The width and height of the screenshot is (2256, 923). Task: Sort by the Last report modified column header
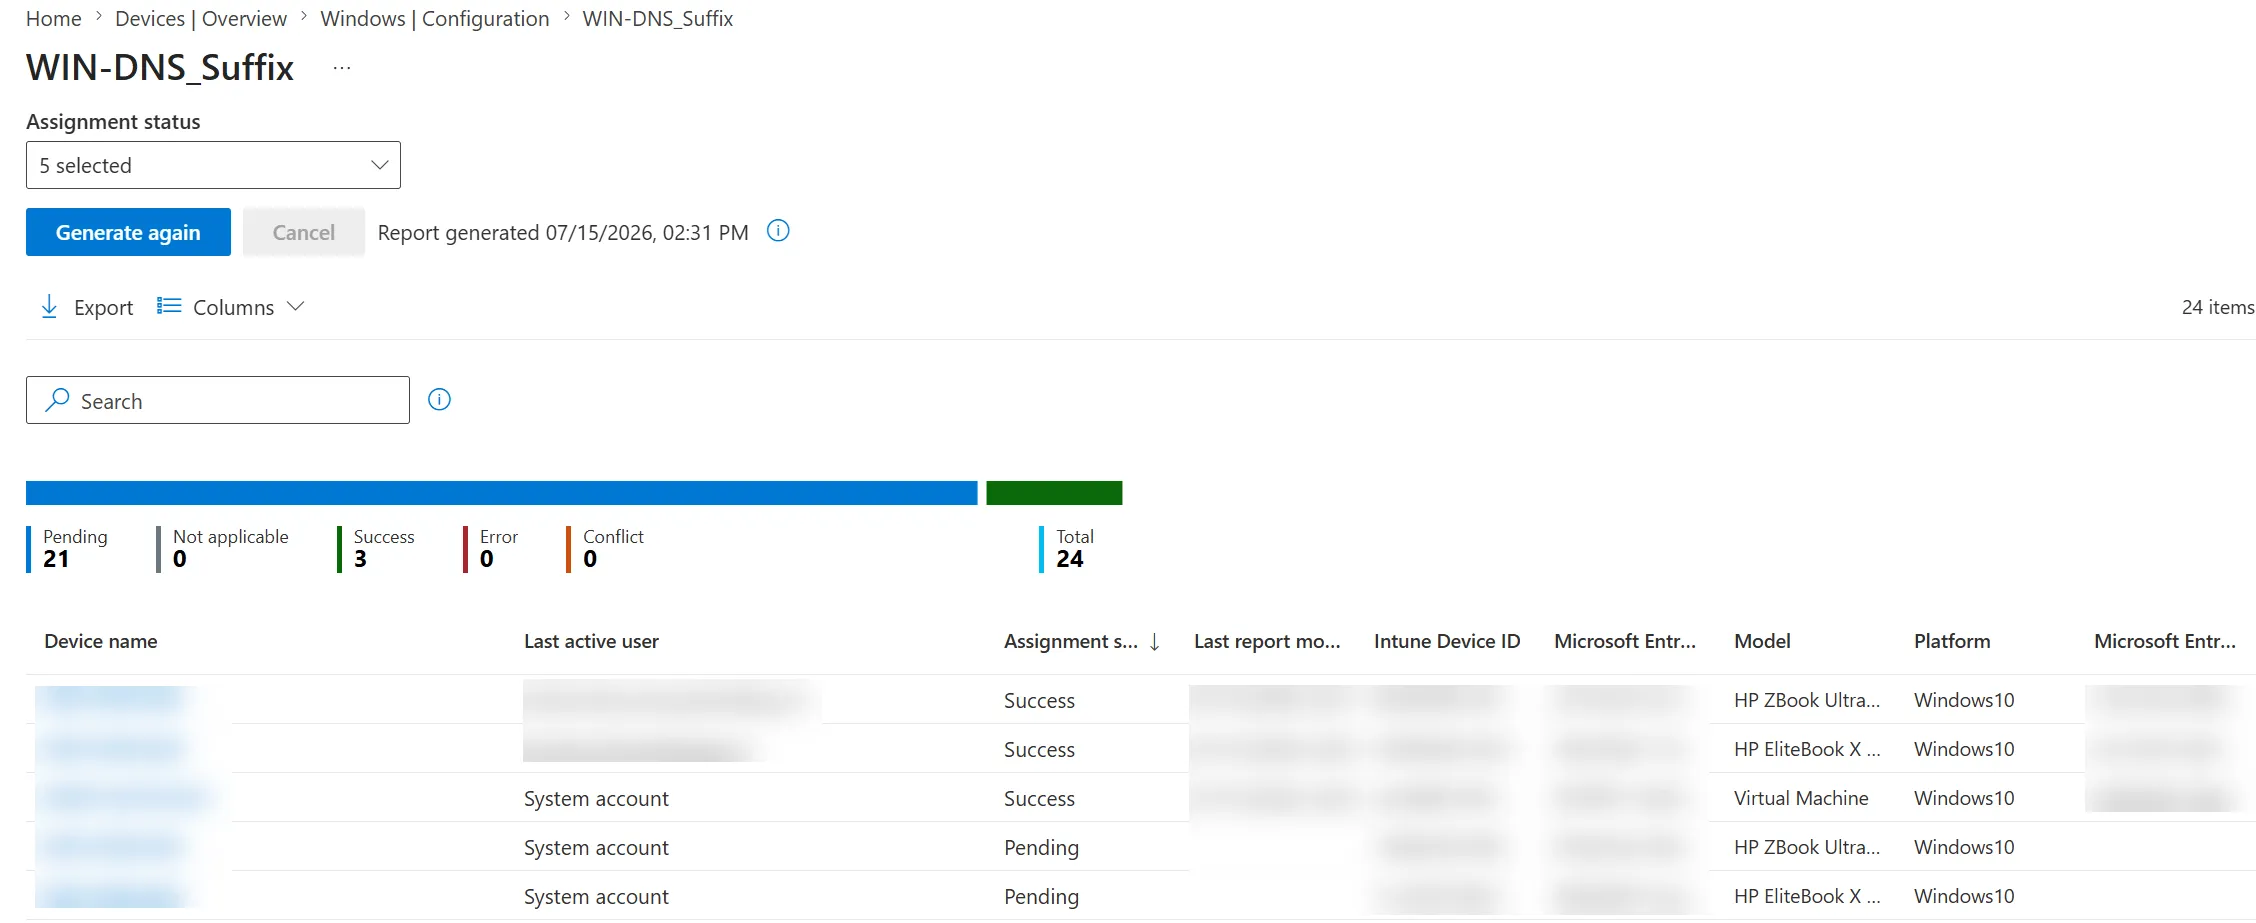coord(1267,641)
